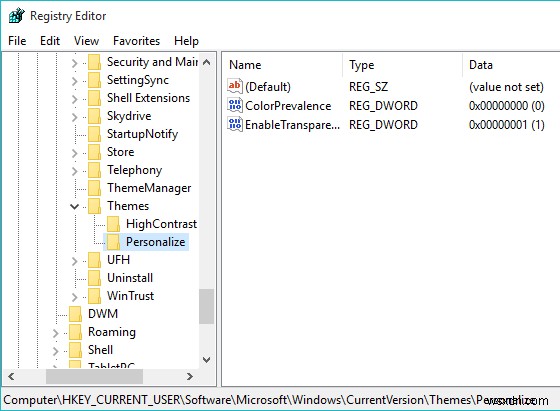Click the DWM folder icon
This screenshot has height=411, width=560.
[x=76, y=314]
